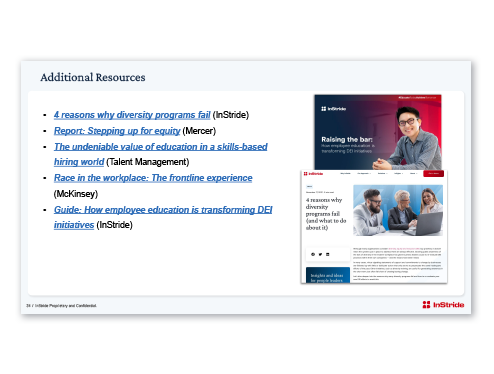Click InStride logo in the webpage header
This screenshot has height=374, width=494.
point(313,174)
